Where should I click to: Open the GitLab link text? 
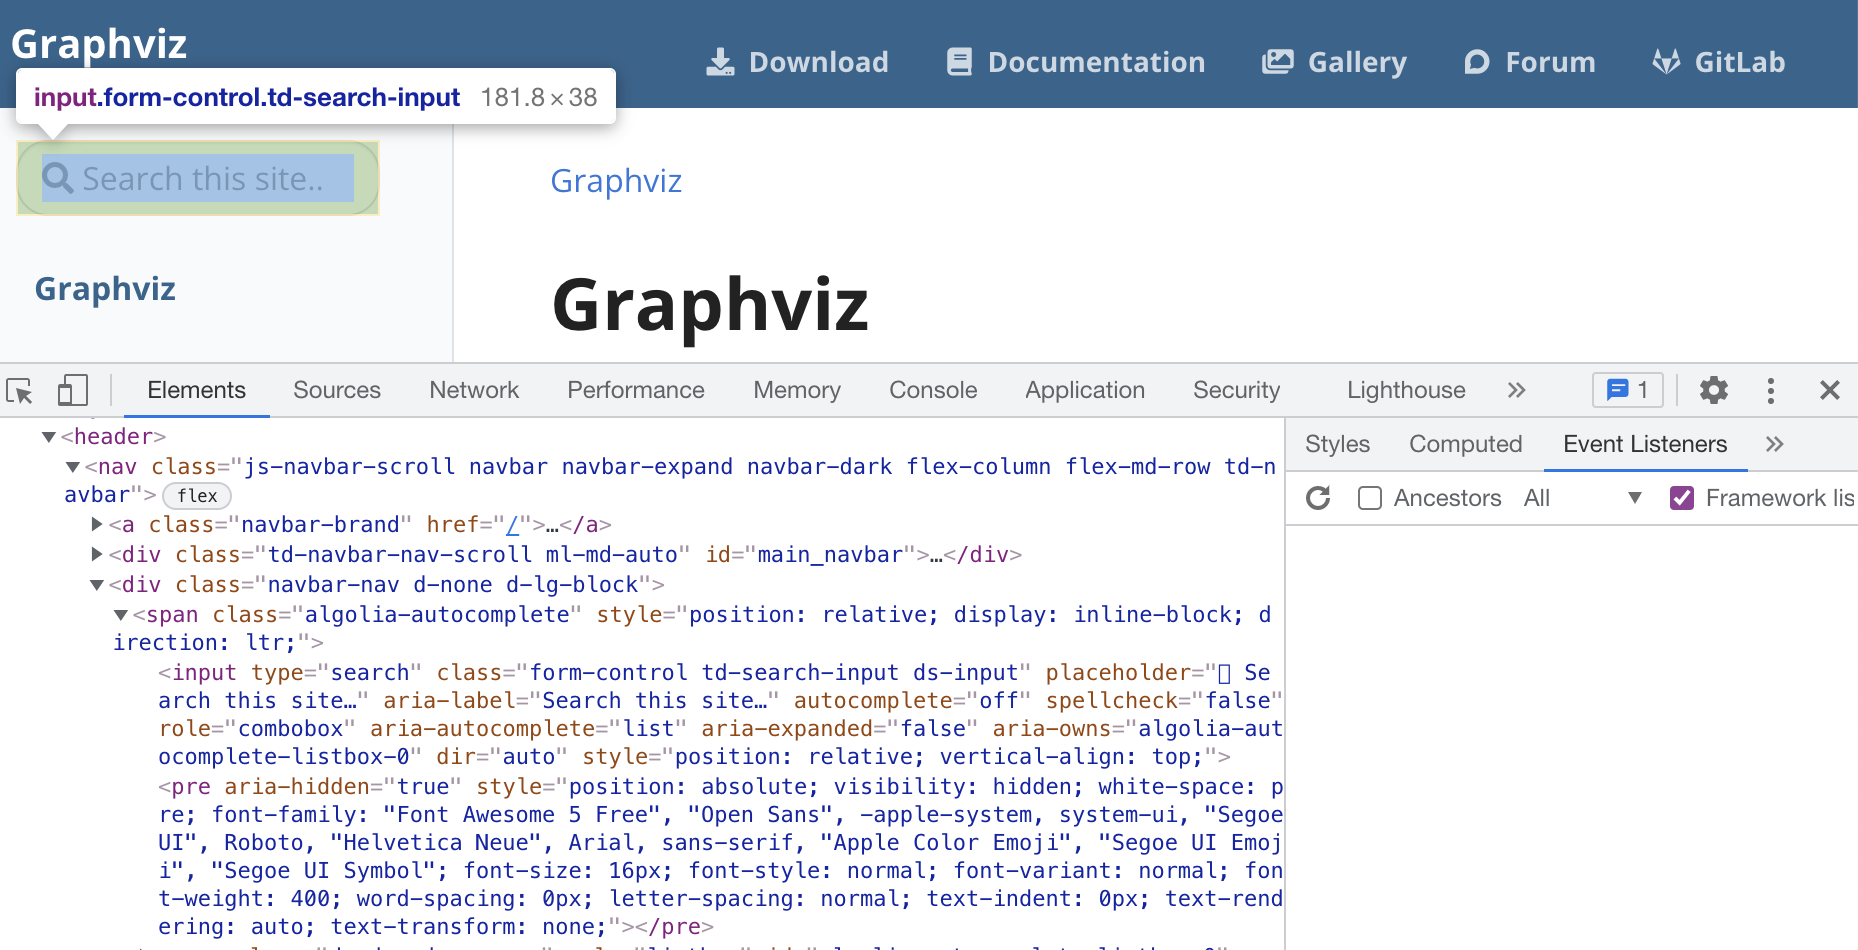[1739, 62]
